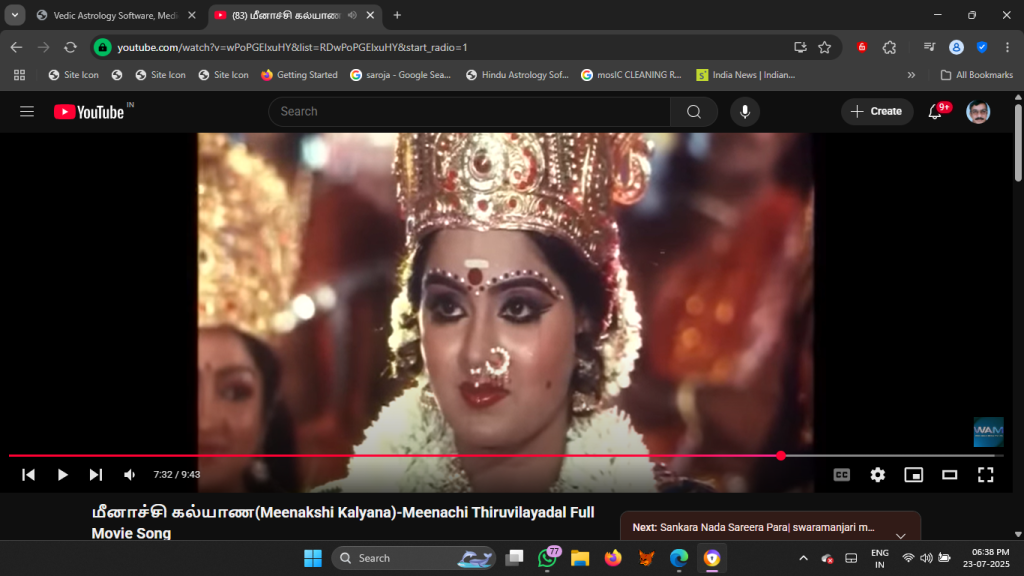Open the ENG IN language switcher
Screen dimensions: 1024x576
coord(880,558)
